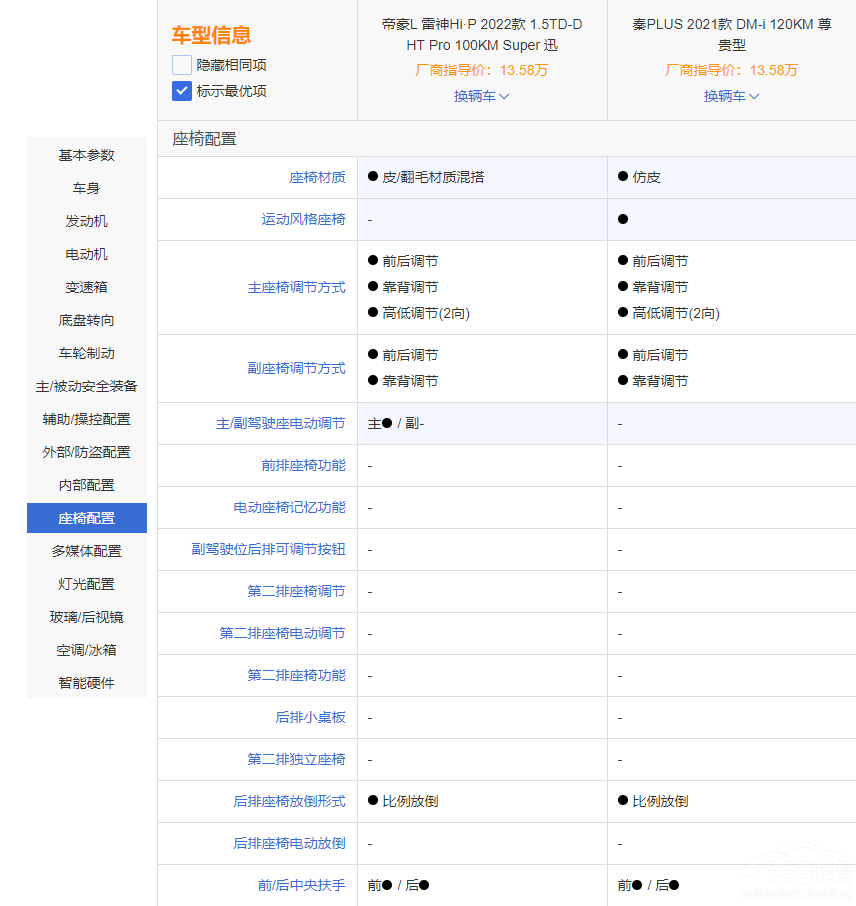Check the 隐藏相同项 checkbox
The height and width of the screenshot is (906, 856).
click(182, 65)
